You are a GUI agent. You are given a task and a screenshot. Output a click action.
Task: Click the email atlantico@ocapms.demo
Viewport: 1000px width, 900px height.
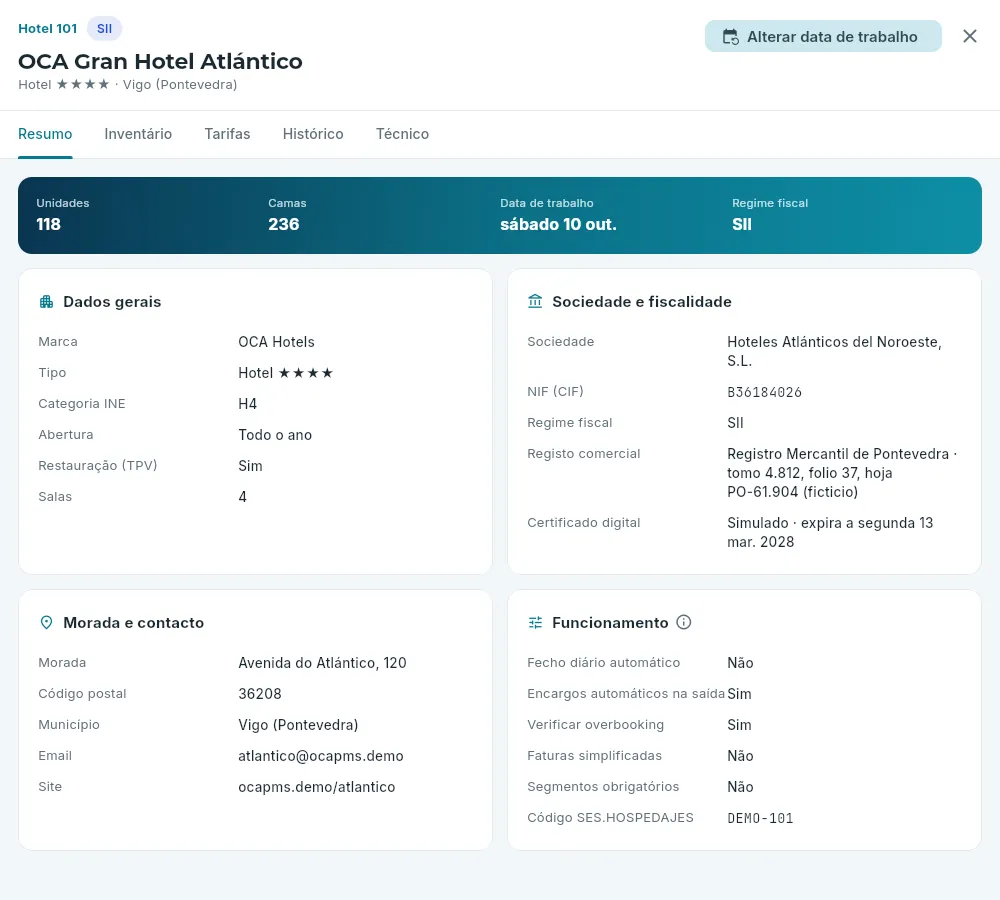tap(321, 756)
